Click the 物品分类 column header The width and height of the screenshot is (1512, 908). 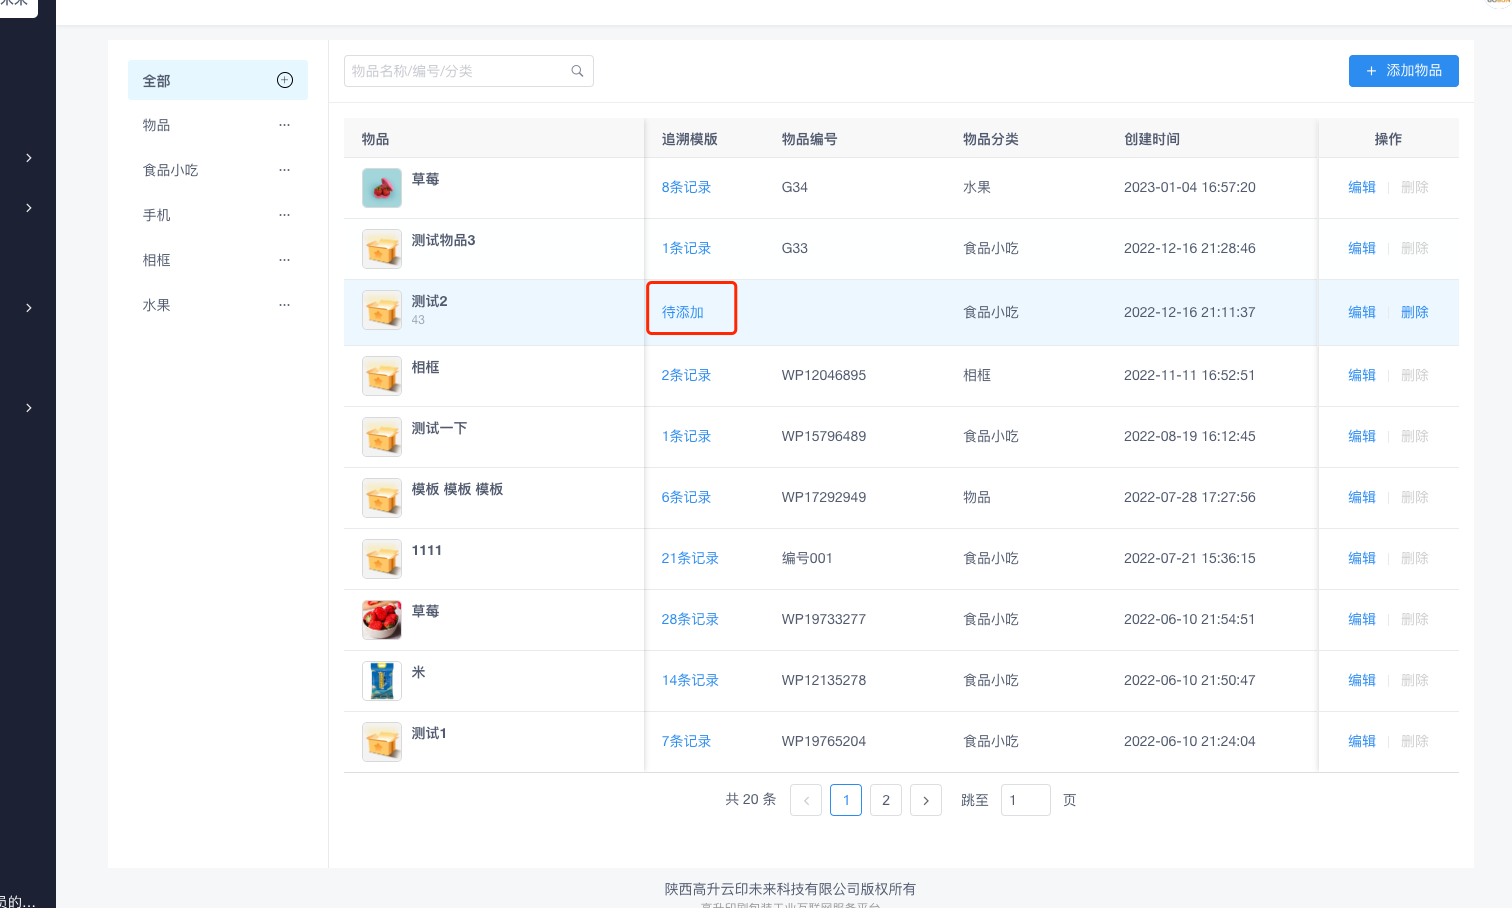[x=991, y=139]
